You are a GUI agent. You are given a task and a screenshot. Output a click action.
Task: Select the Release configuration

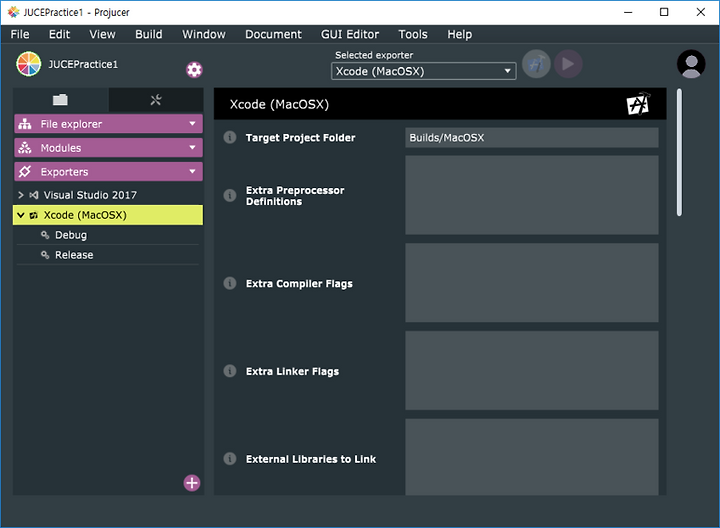click(108, 255)
